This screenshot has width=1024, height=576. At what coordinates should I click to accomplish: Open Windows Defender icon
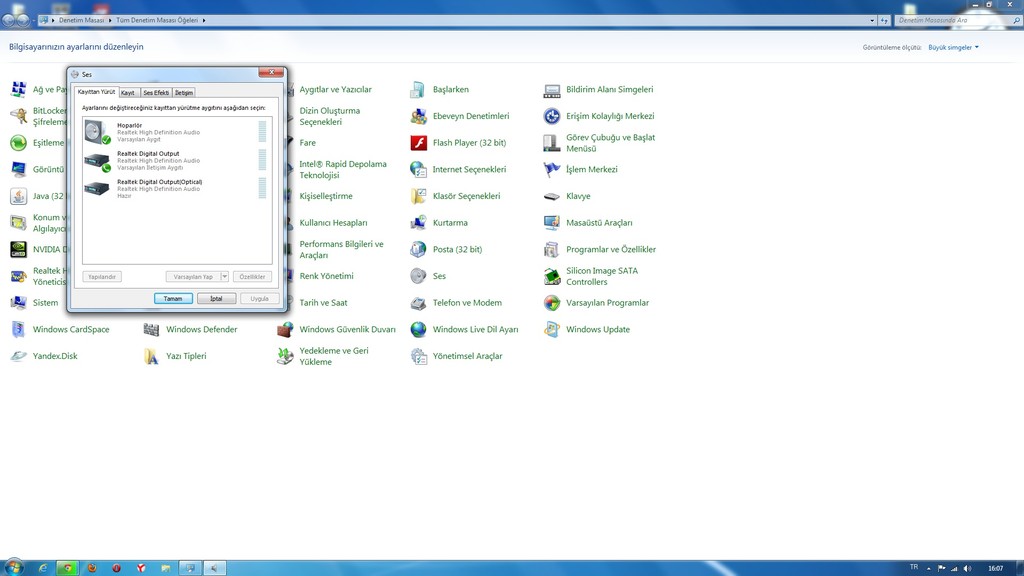point(152,329)
